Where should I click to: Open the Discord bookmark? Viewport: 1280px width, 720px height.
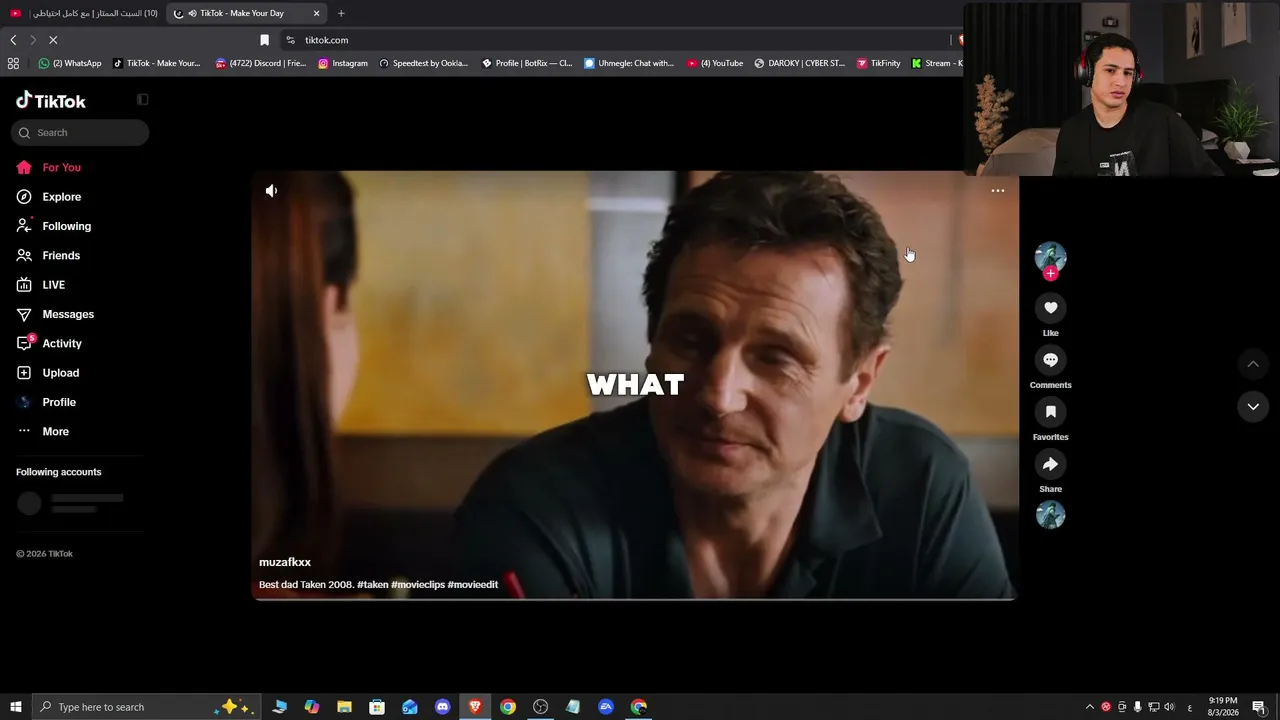pos(261,63)
